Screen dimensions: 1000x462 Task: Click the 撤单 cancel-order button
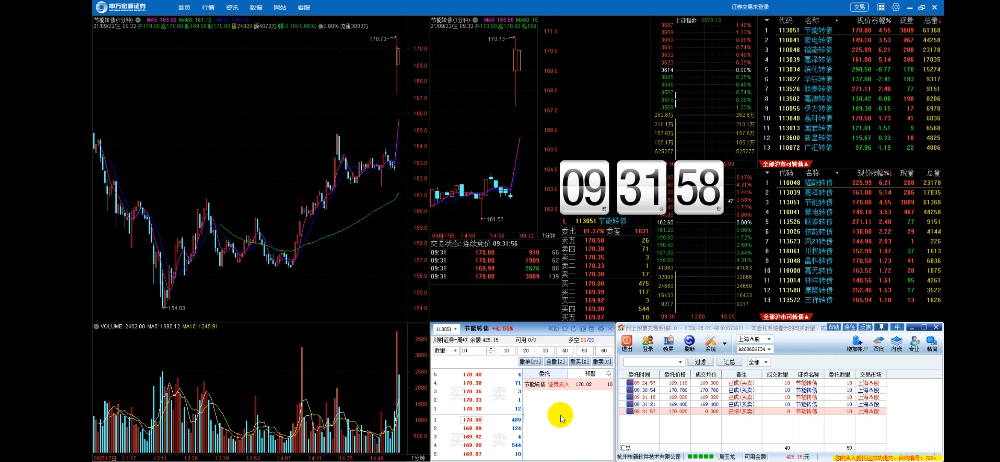[x=531, y=361]
